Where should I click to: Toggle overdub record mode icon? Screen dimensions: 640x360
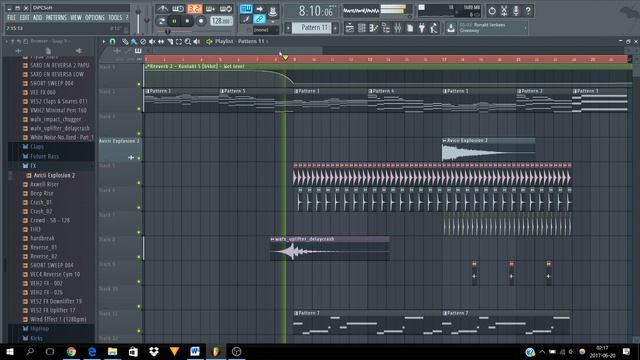(x=210, y=9)
